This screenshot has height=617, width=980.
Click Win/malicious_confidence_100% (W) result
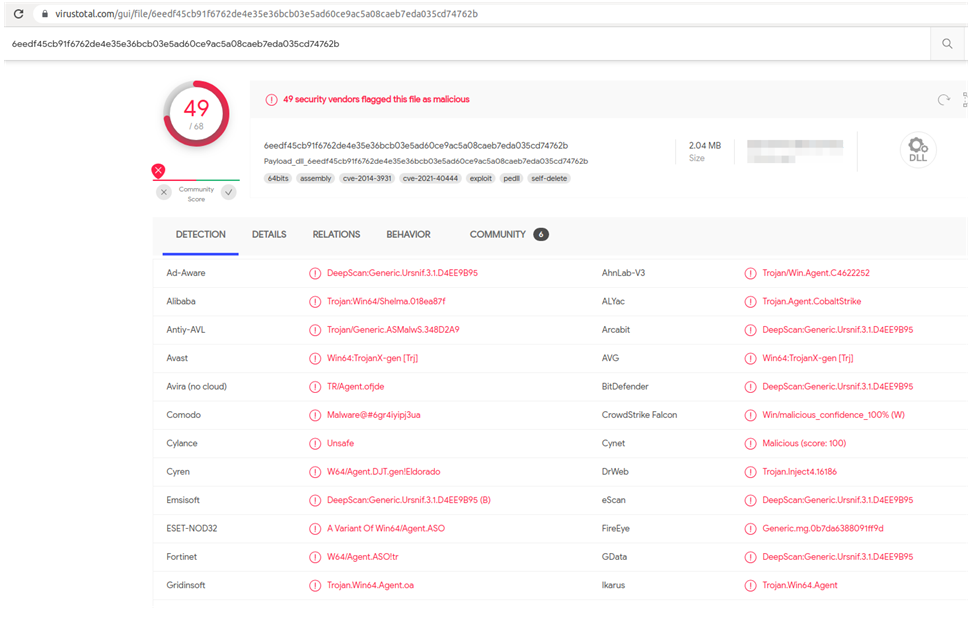(833, 415)
